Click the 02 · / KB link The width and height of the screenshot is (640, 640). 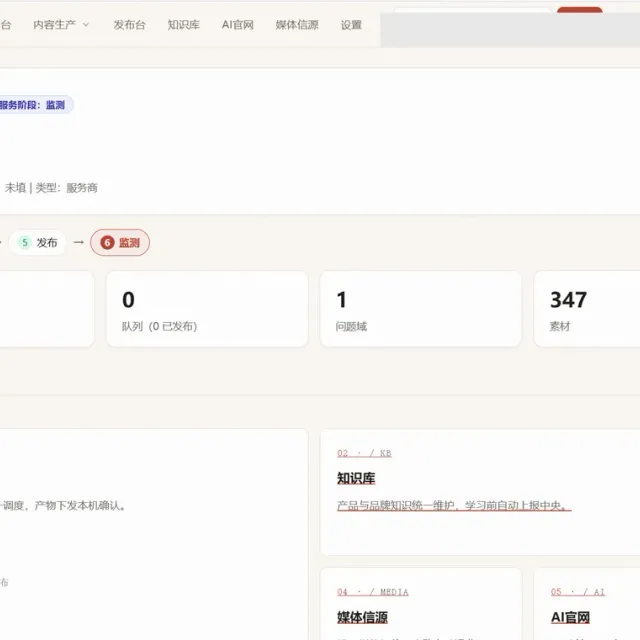click(x=364, y=453)
